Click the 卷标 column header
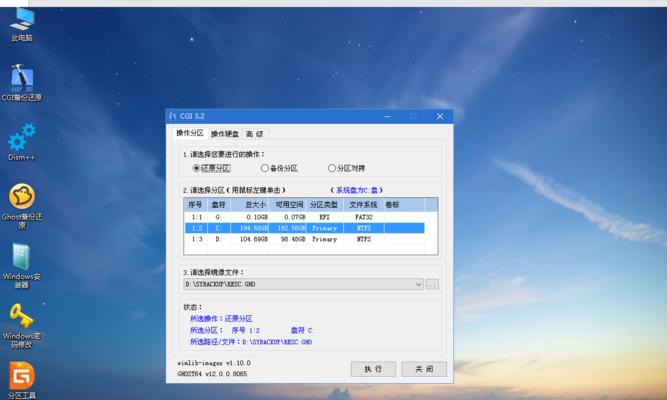Screen dimensions: 667x400 (404, 205)
